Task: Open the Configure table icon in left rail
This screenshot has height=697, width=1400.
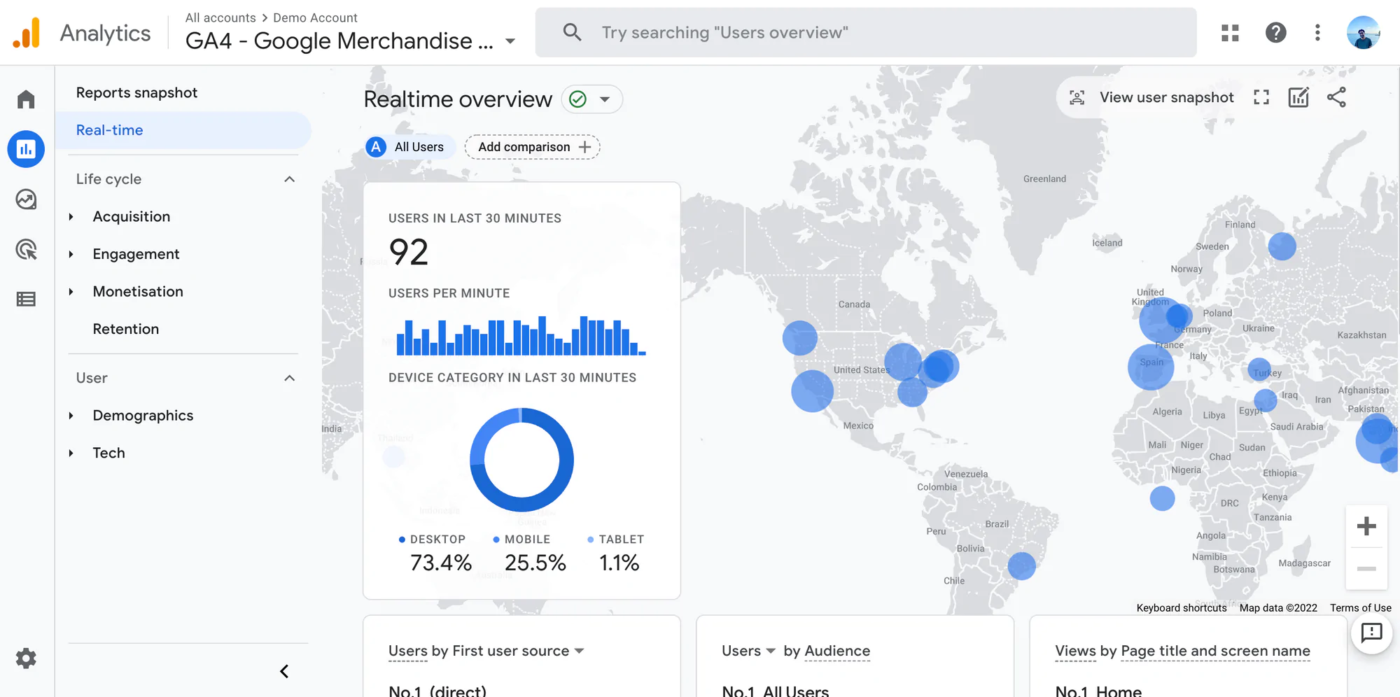Action: [x=26, y=299]
